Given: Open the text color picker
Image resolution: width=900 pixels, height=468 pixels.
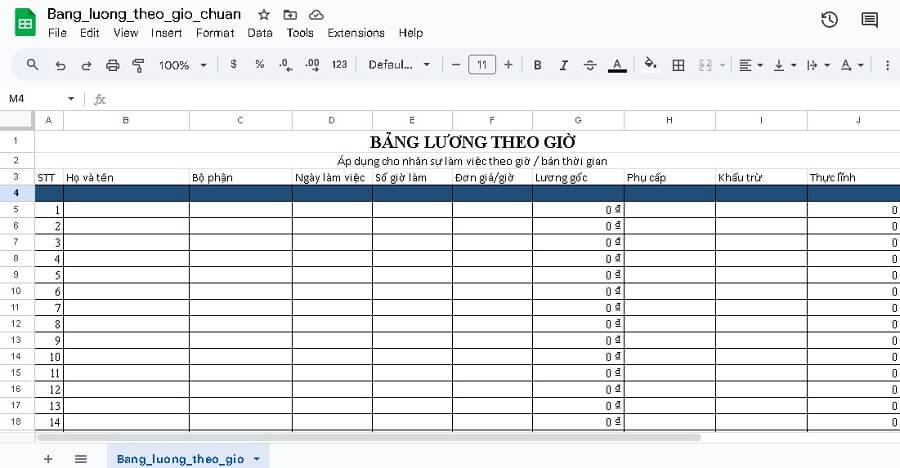Looking at the screenshot, I should coord(617,65).
